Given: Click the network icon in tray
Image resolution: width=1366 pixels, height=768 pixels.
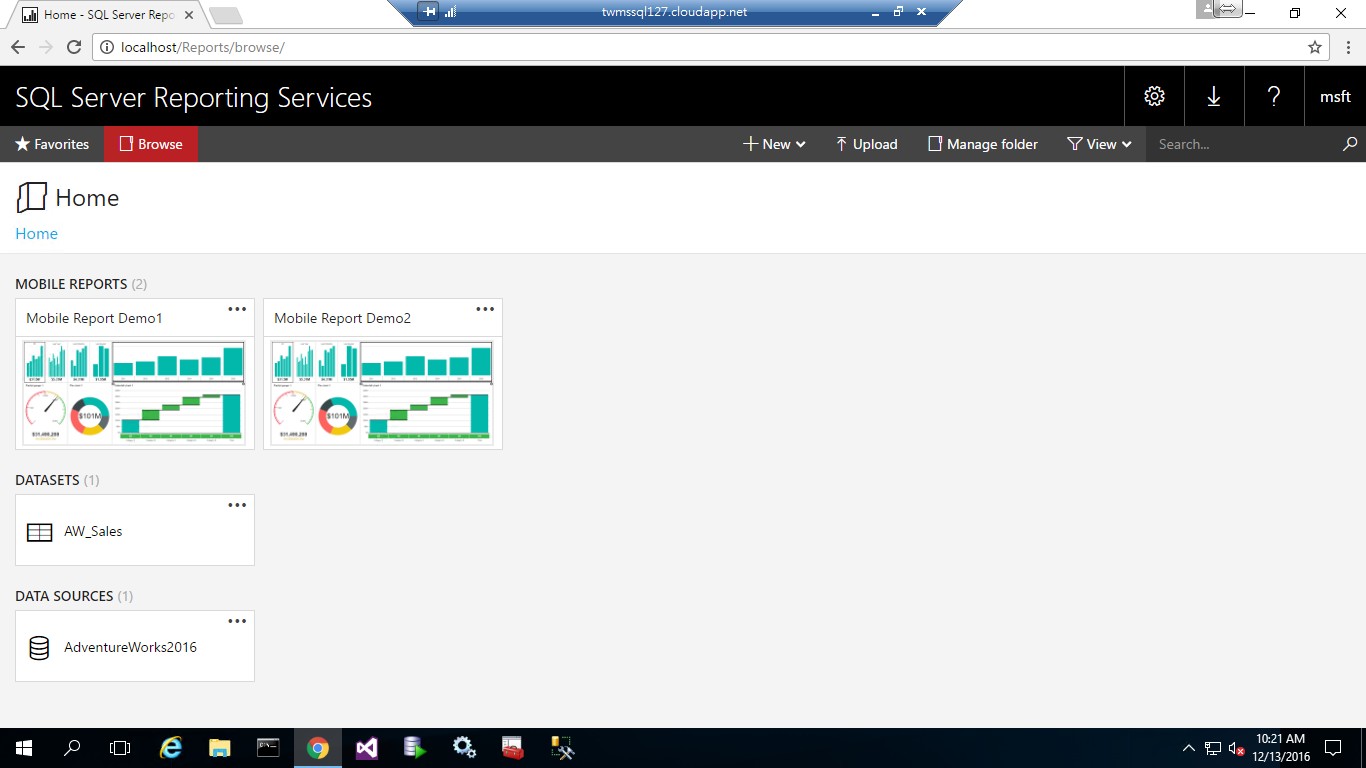Looking at the screenshot, I should [x=1213, y=748].
